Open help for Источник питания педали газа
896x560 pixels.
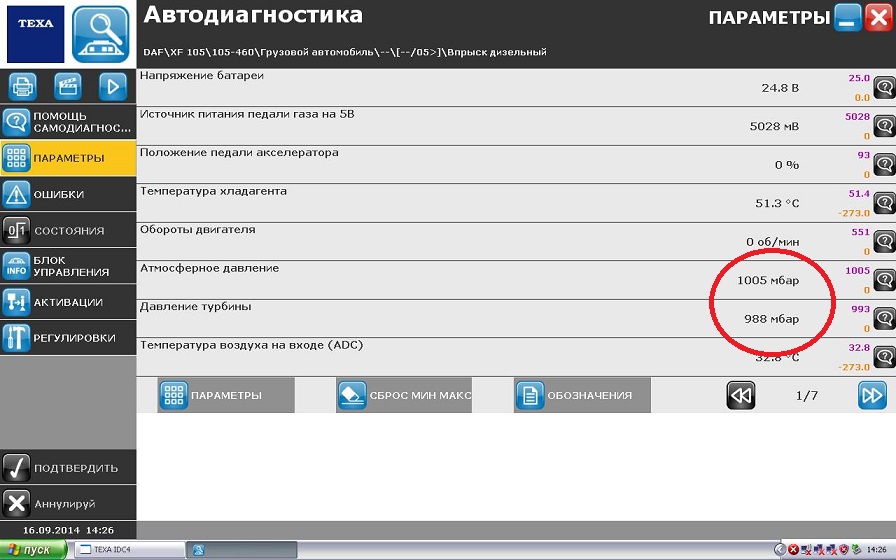click(x=885, y=126)
